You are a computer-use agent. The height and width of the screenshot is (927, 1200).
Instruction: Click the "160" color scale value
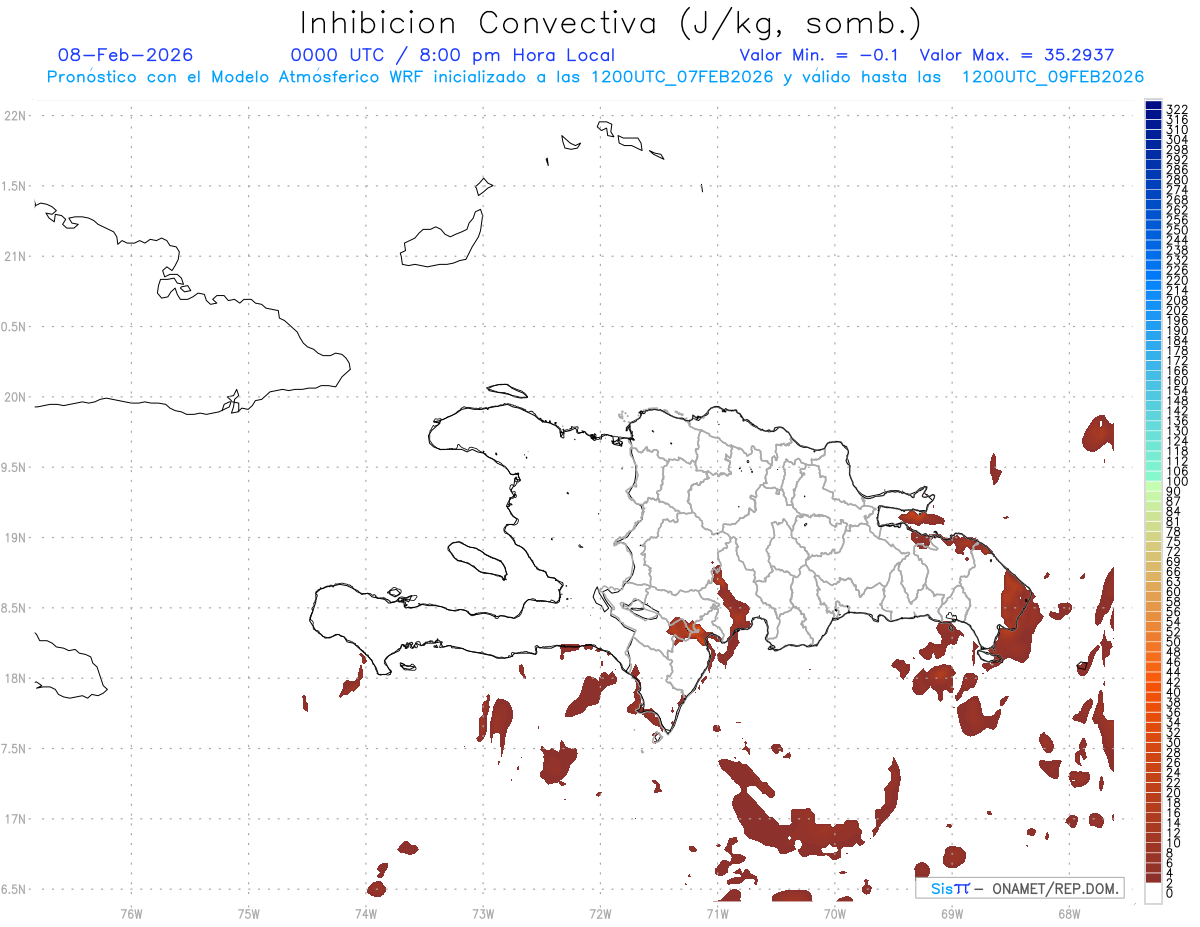1177,381
